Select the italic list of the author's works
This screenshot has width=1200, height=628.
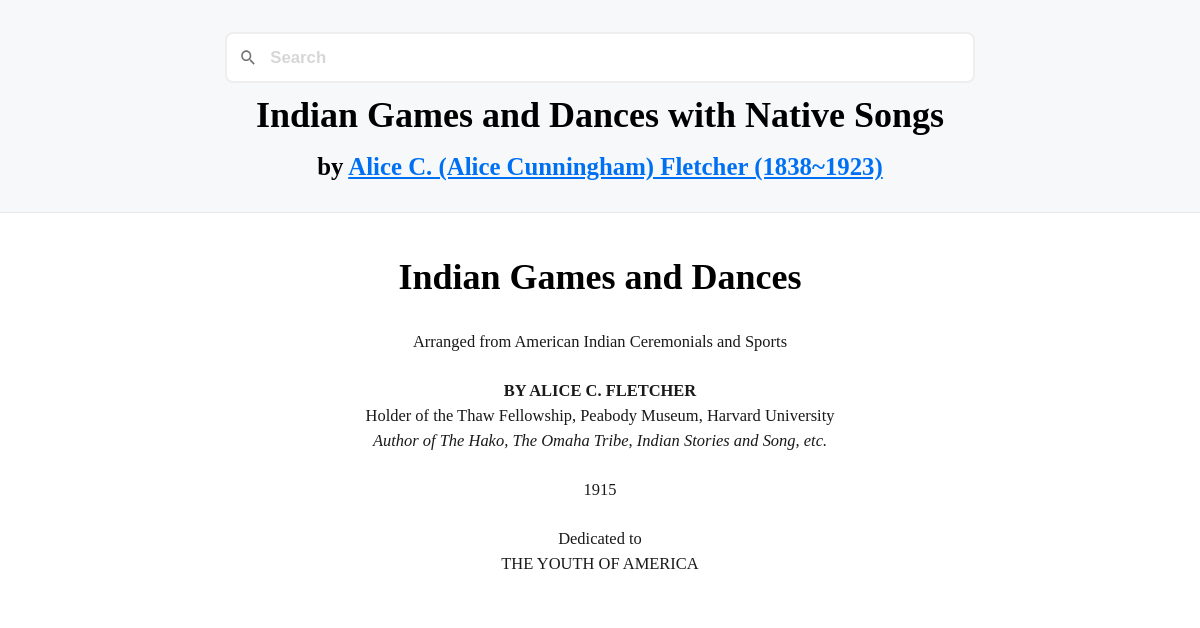click(600, 440)
